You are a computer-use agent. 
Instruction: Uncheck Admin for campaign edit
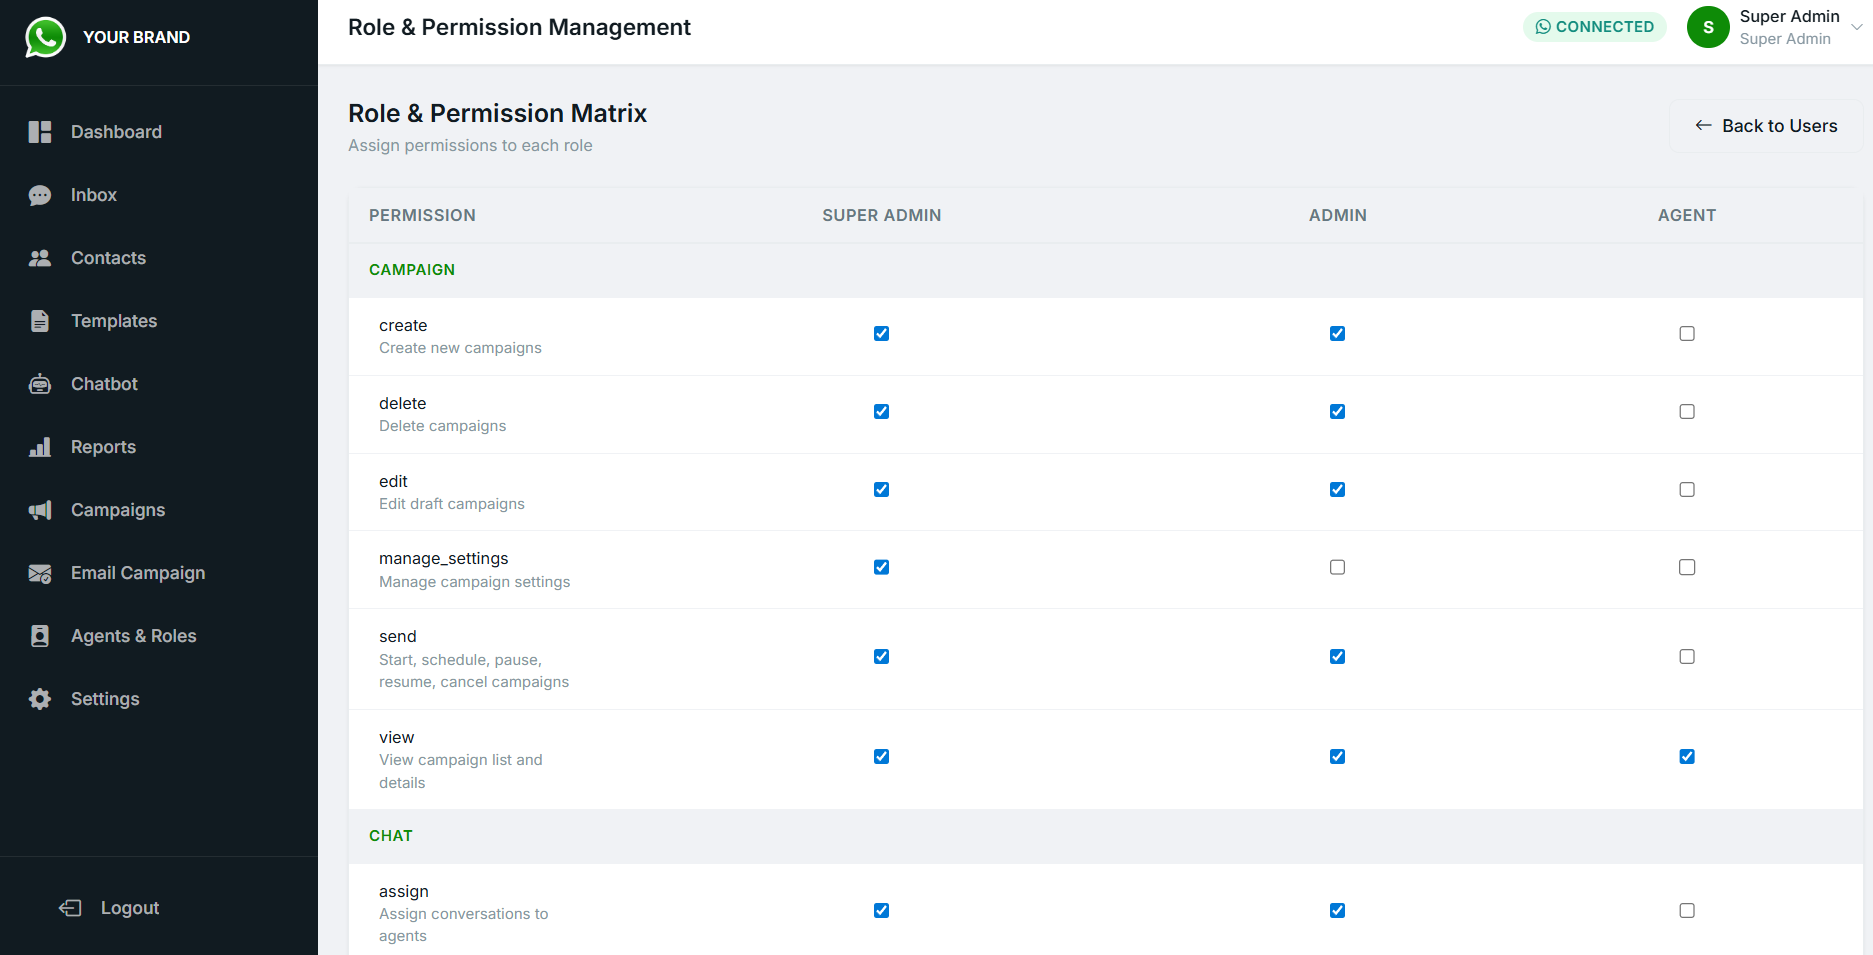tap(1337, 489)
